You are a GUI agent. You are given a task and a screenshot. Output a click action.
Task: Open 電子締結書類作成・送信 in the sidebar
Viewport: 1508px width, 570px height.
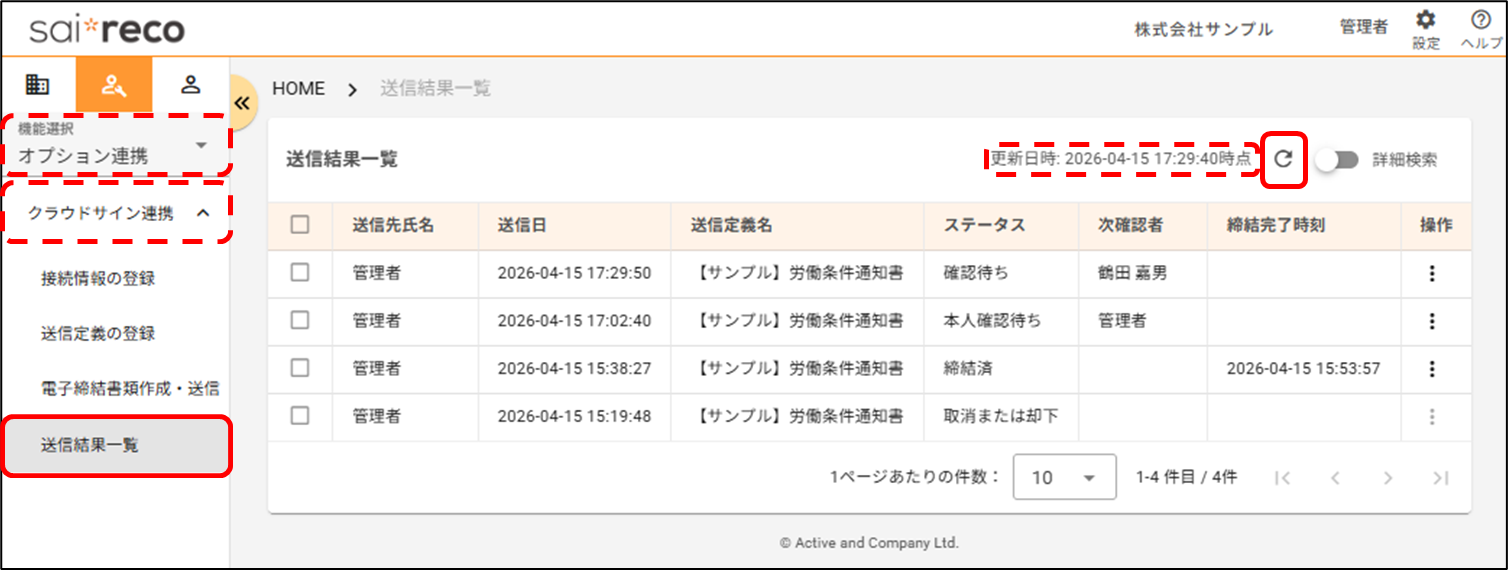coord(130,389)
